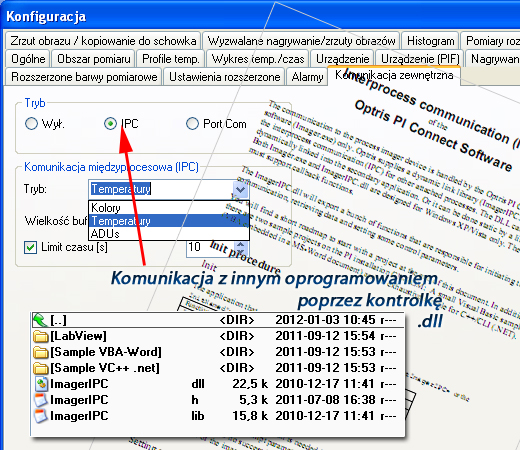
Task: Go to the Obszar pomiaru tab
Action: [x=94, y=59]
